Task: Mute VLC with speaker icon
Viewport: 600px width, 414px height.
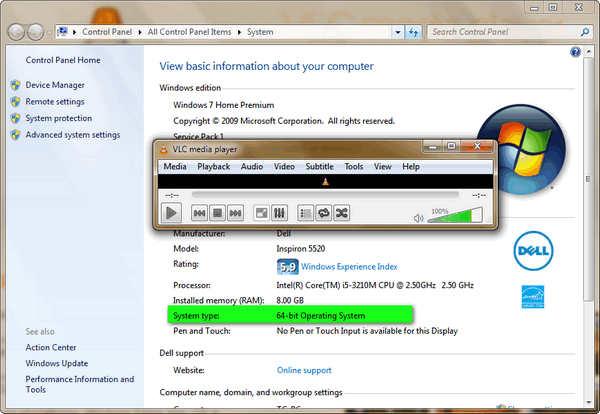Action: pyautogui.click(x=418, y=218)
